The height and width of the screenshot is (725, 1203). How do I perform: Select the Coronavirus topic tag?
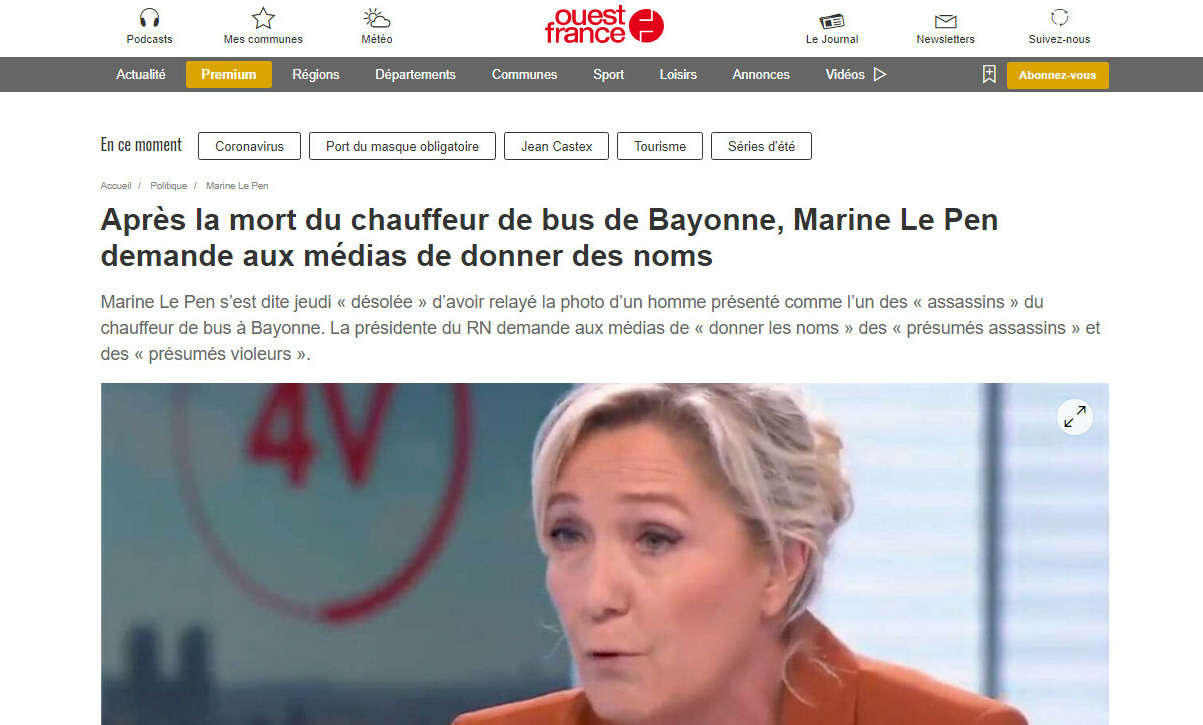pyautogui.click(x=249, y=146)
